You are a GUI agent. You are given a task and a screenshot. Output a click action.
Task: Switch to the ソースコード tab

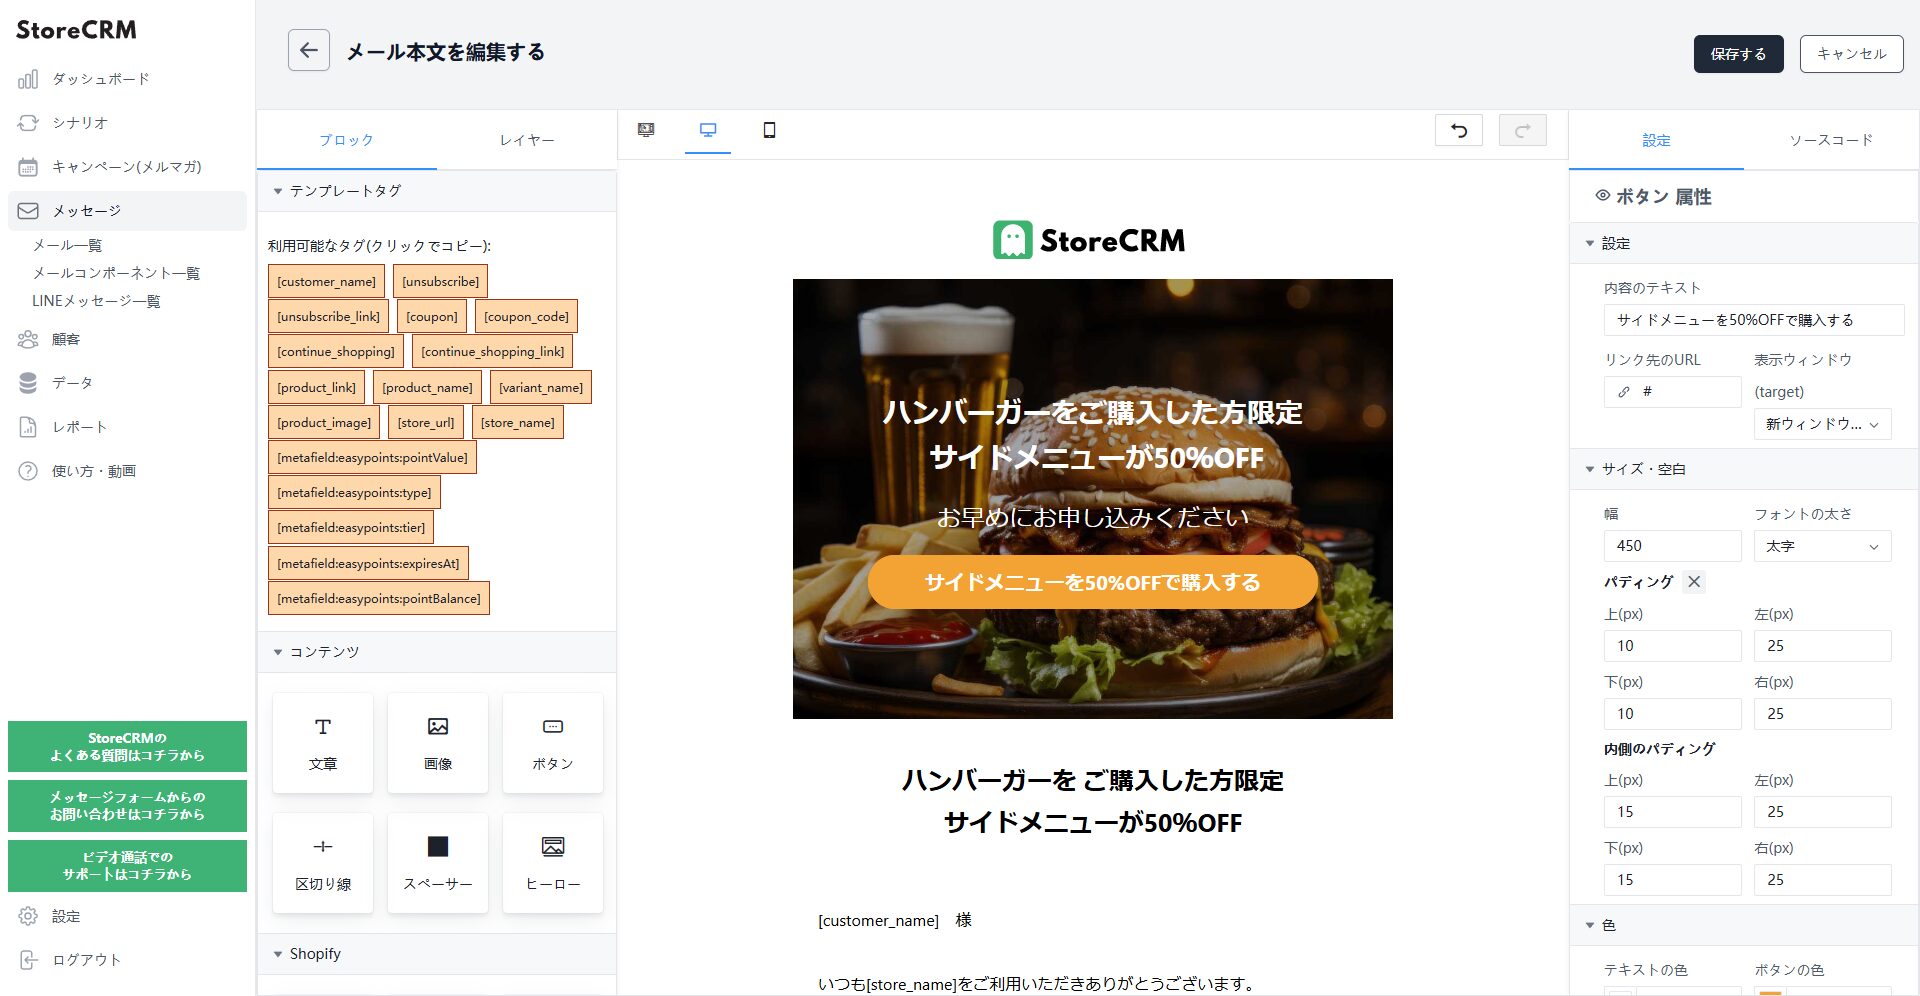tap(1831, 140)
